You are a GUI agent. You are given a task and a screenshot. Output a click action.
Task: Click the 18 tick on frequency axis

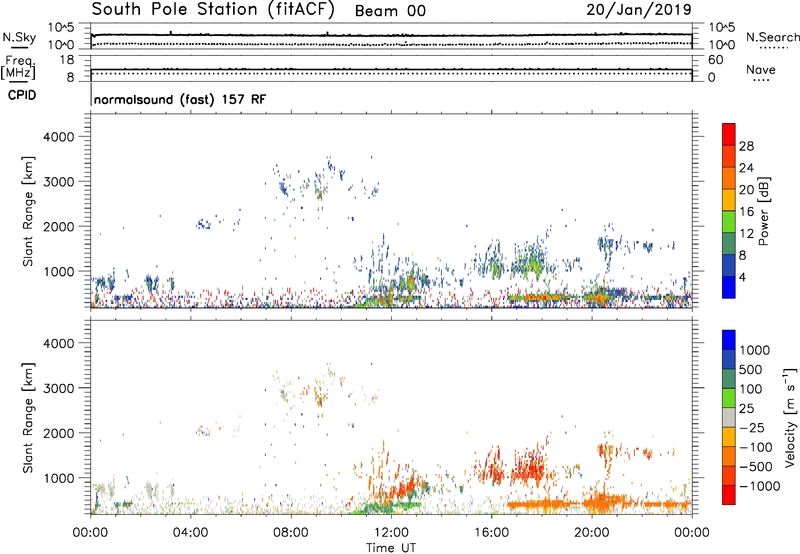pyautogui.click(x=67, y=60)
